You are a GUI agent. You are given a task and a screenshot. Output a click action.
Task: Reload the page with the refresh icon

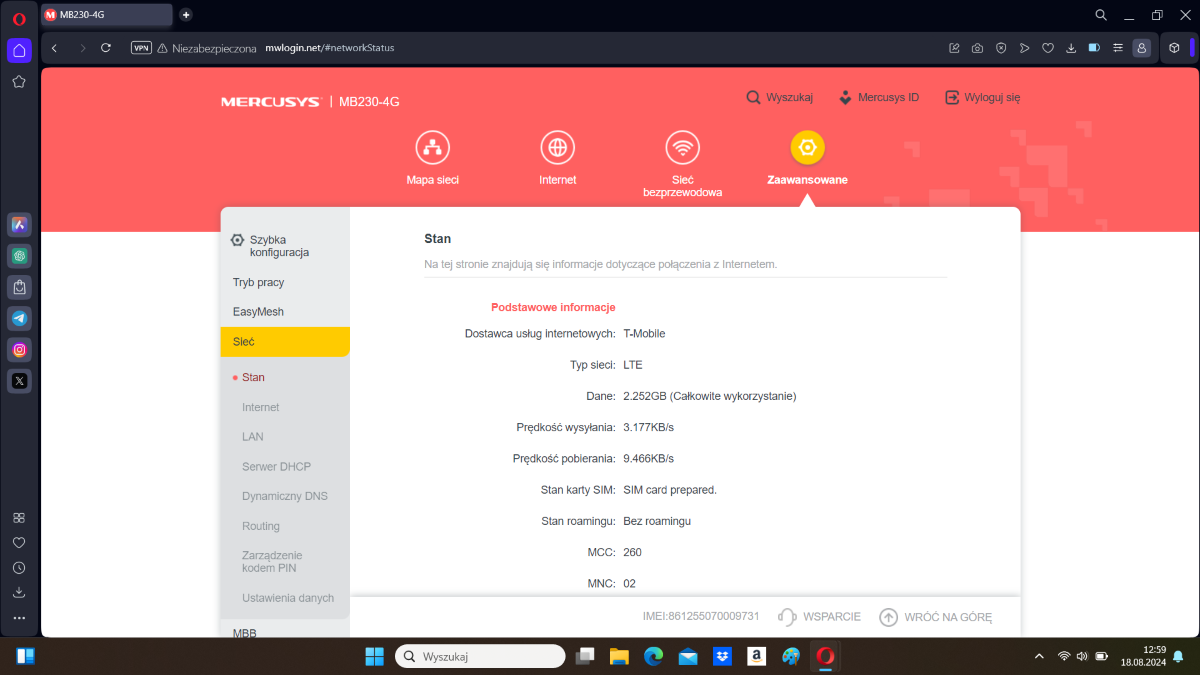106,48
